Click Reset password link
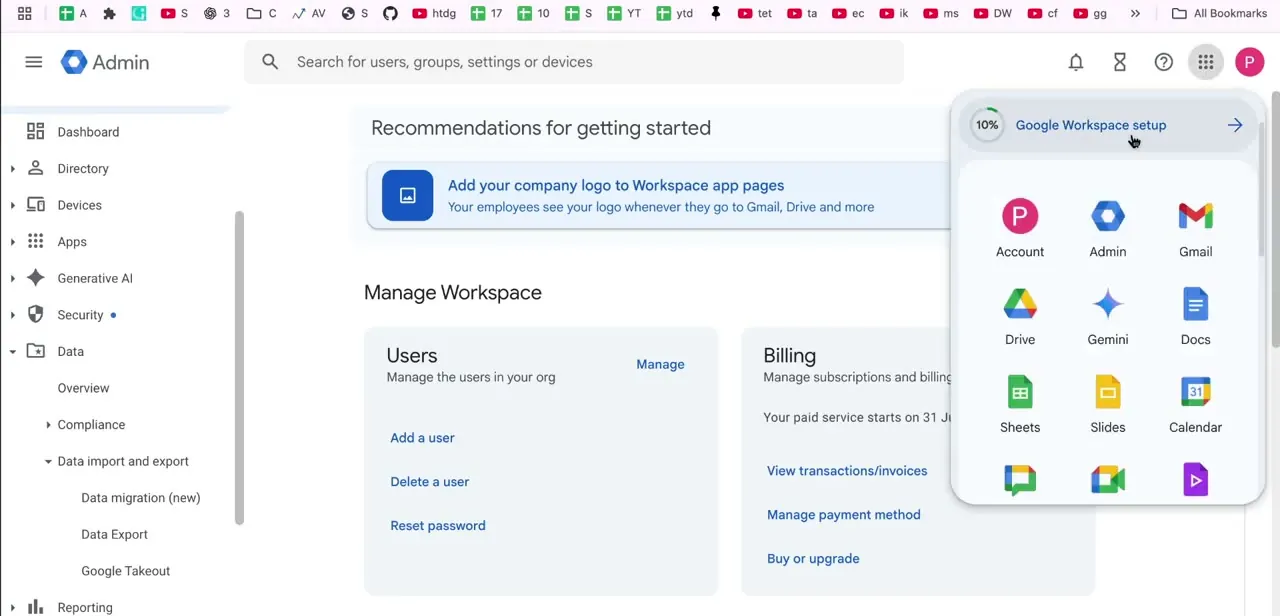 438,526
